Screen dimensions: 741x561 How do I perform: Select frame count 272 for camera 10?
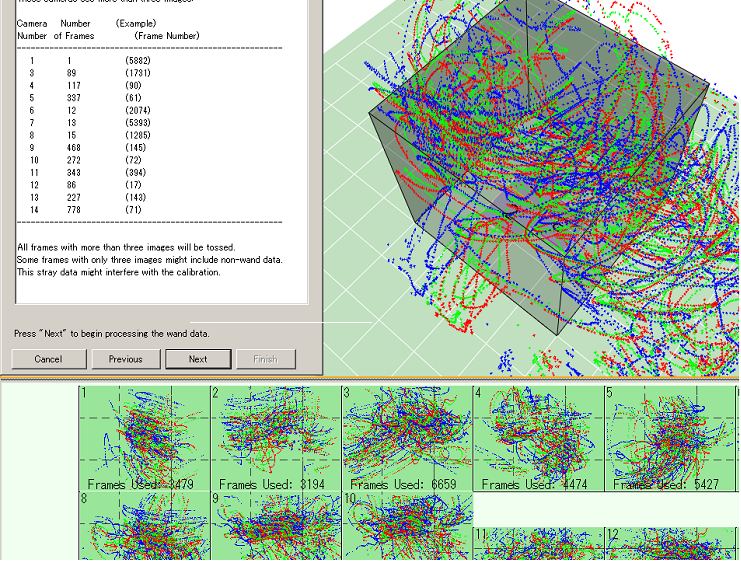[74, 160]
